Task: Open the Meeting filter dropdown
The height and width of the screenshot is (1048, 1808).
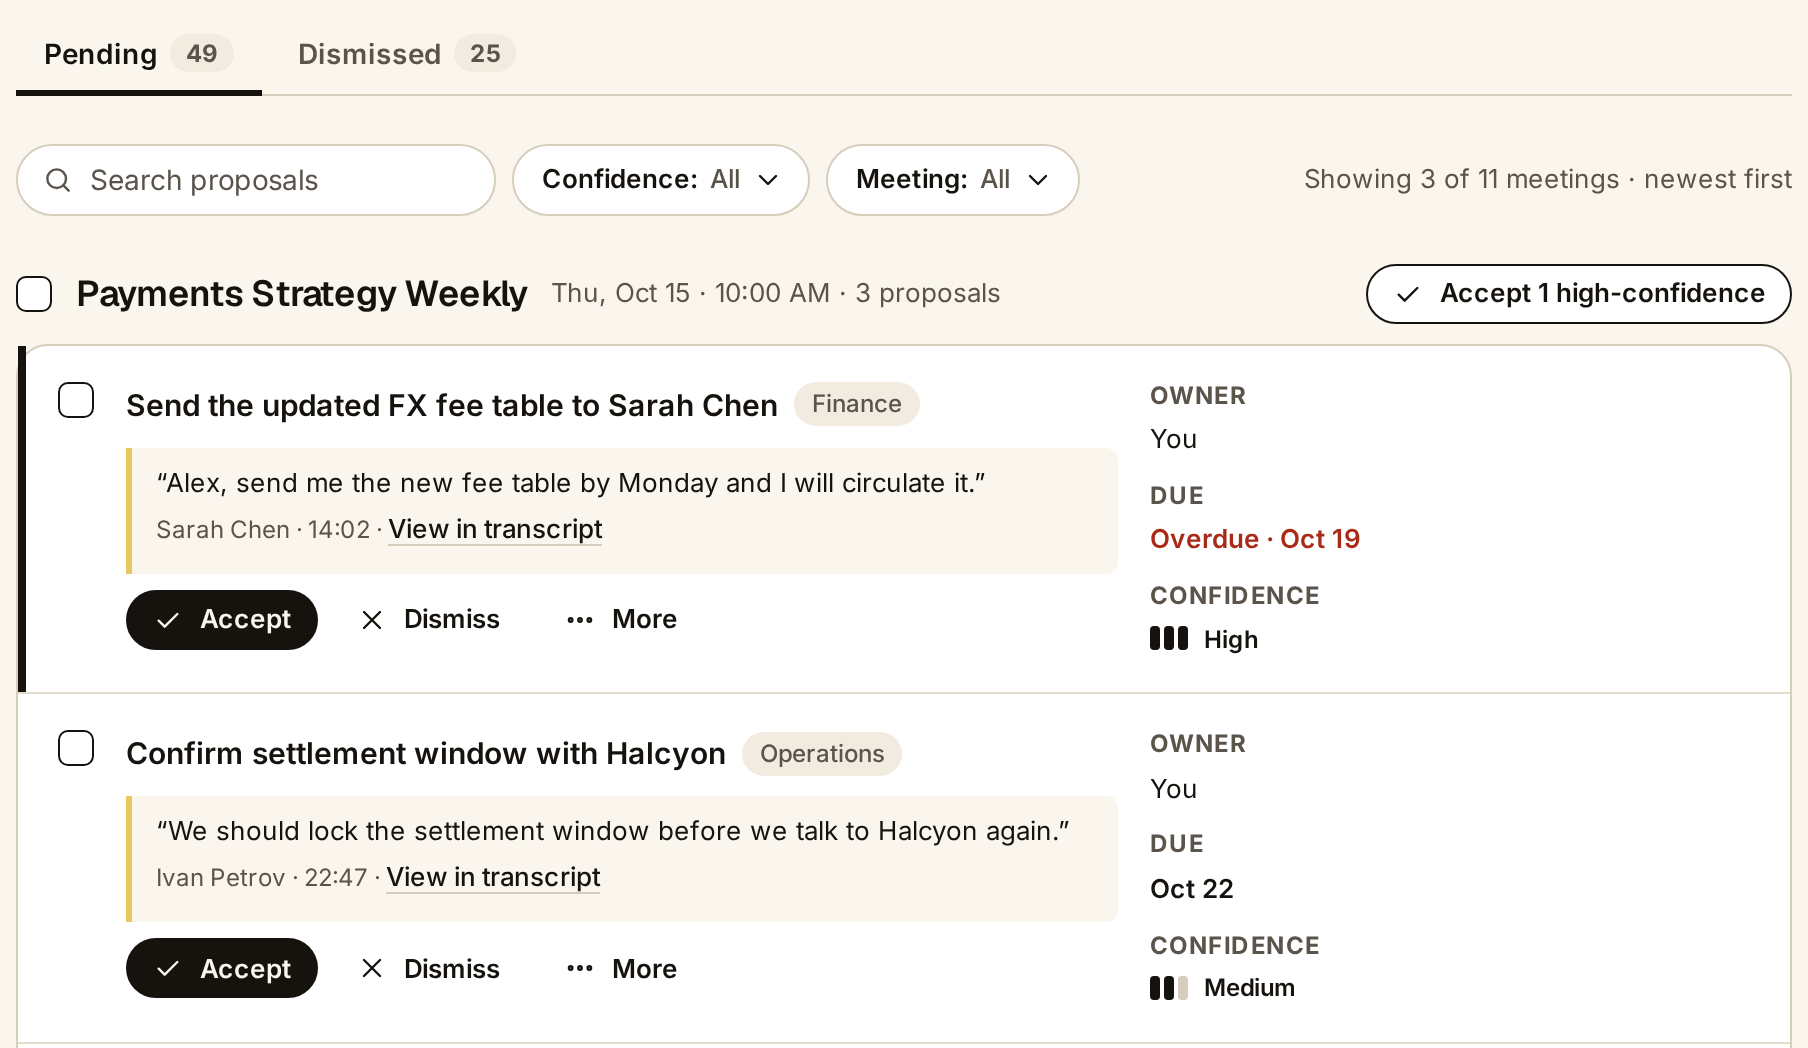Action: click(952, 180)
